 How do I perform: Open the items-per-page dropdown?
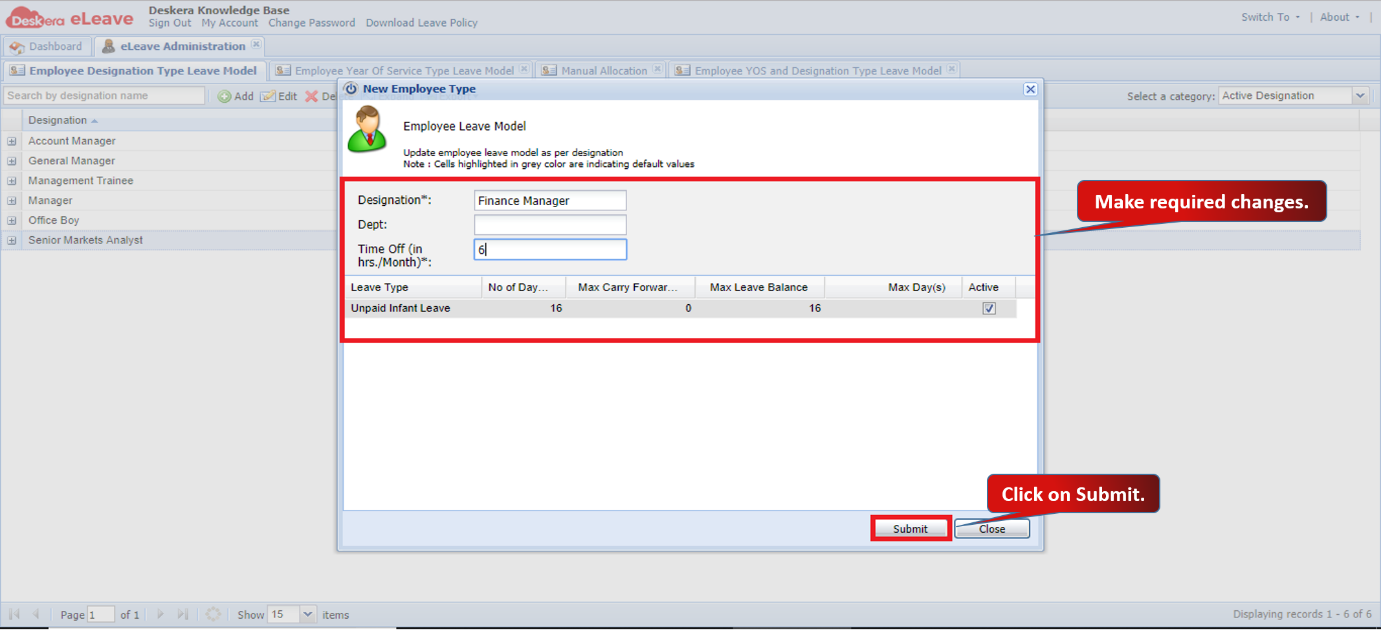coord(307,614)
